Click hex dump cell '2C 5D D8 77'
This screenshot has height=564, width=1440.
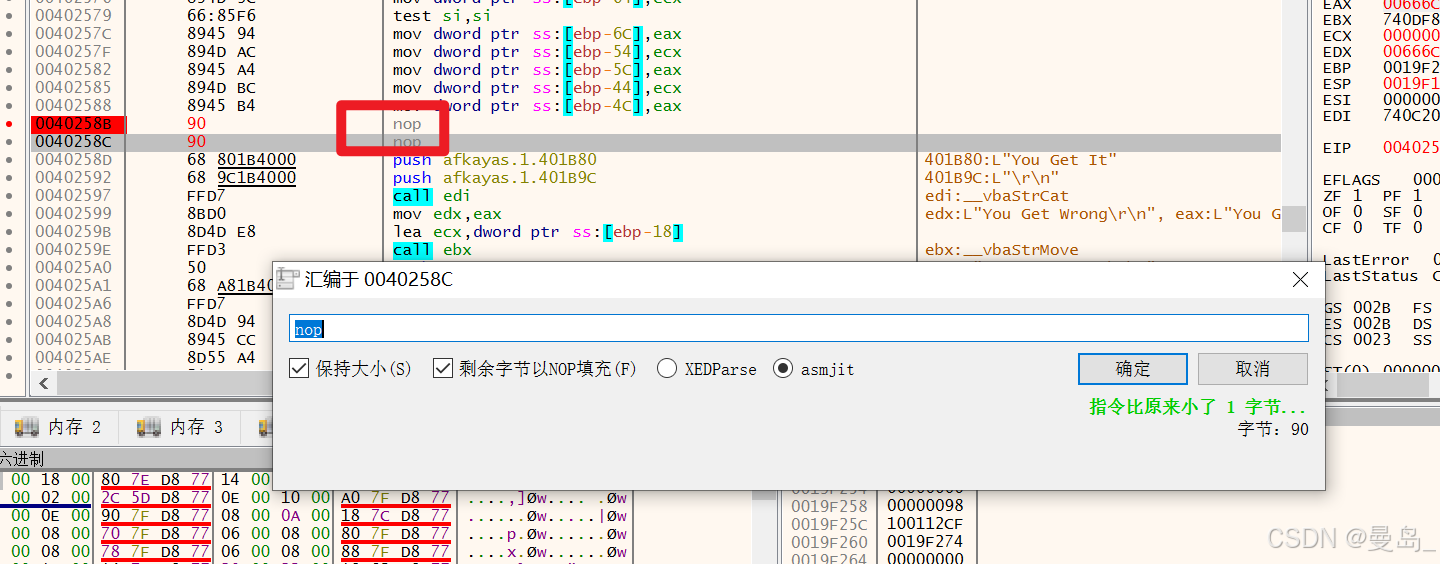[x=155, y=498]
